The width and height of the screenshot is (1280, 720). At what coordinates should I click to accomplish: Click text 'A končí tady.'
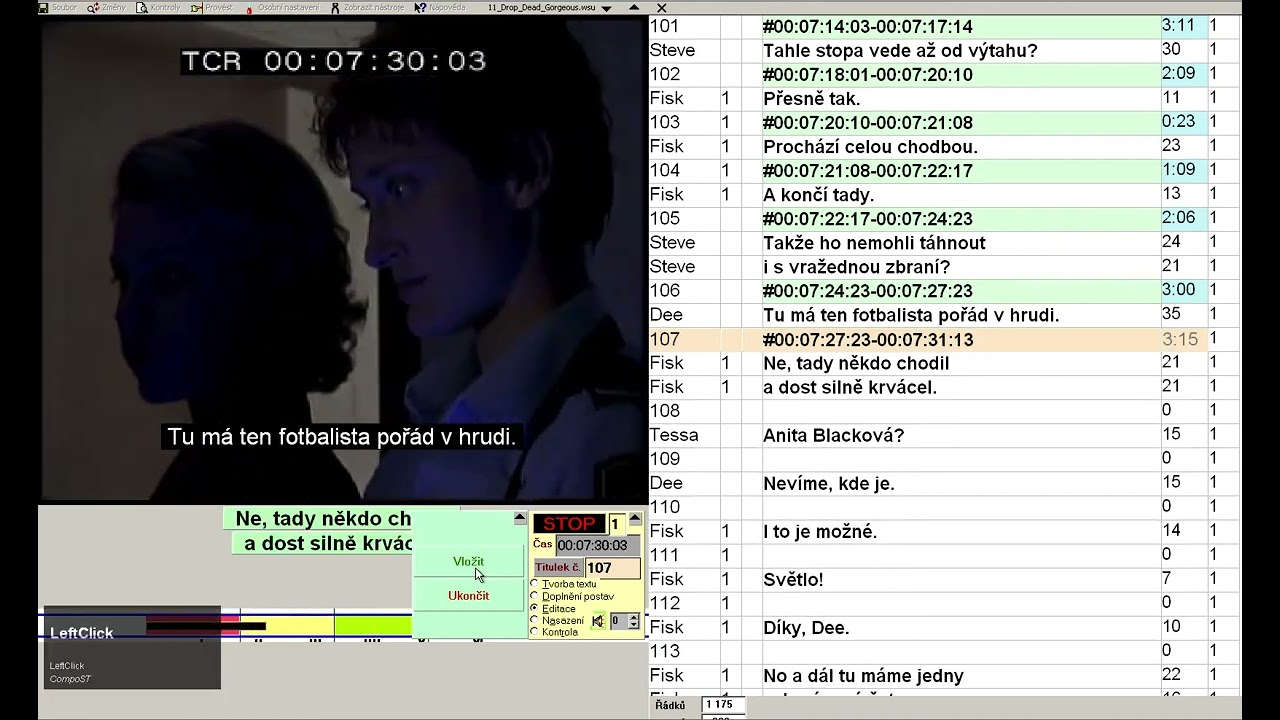(x=818, y=195)
